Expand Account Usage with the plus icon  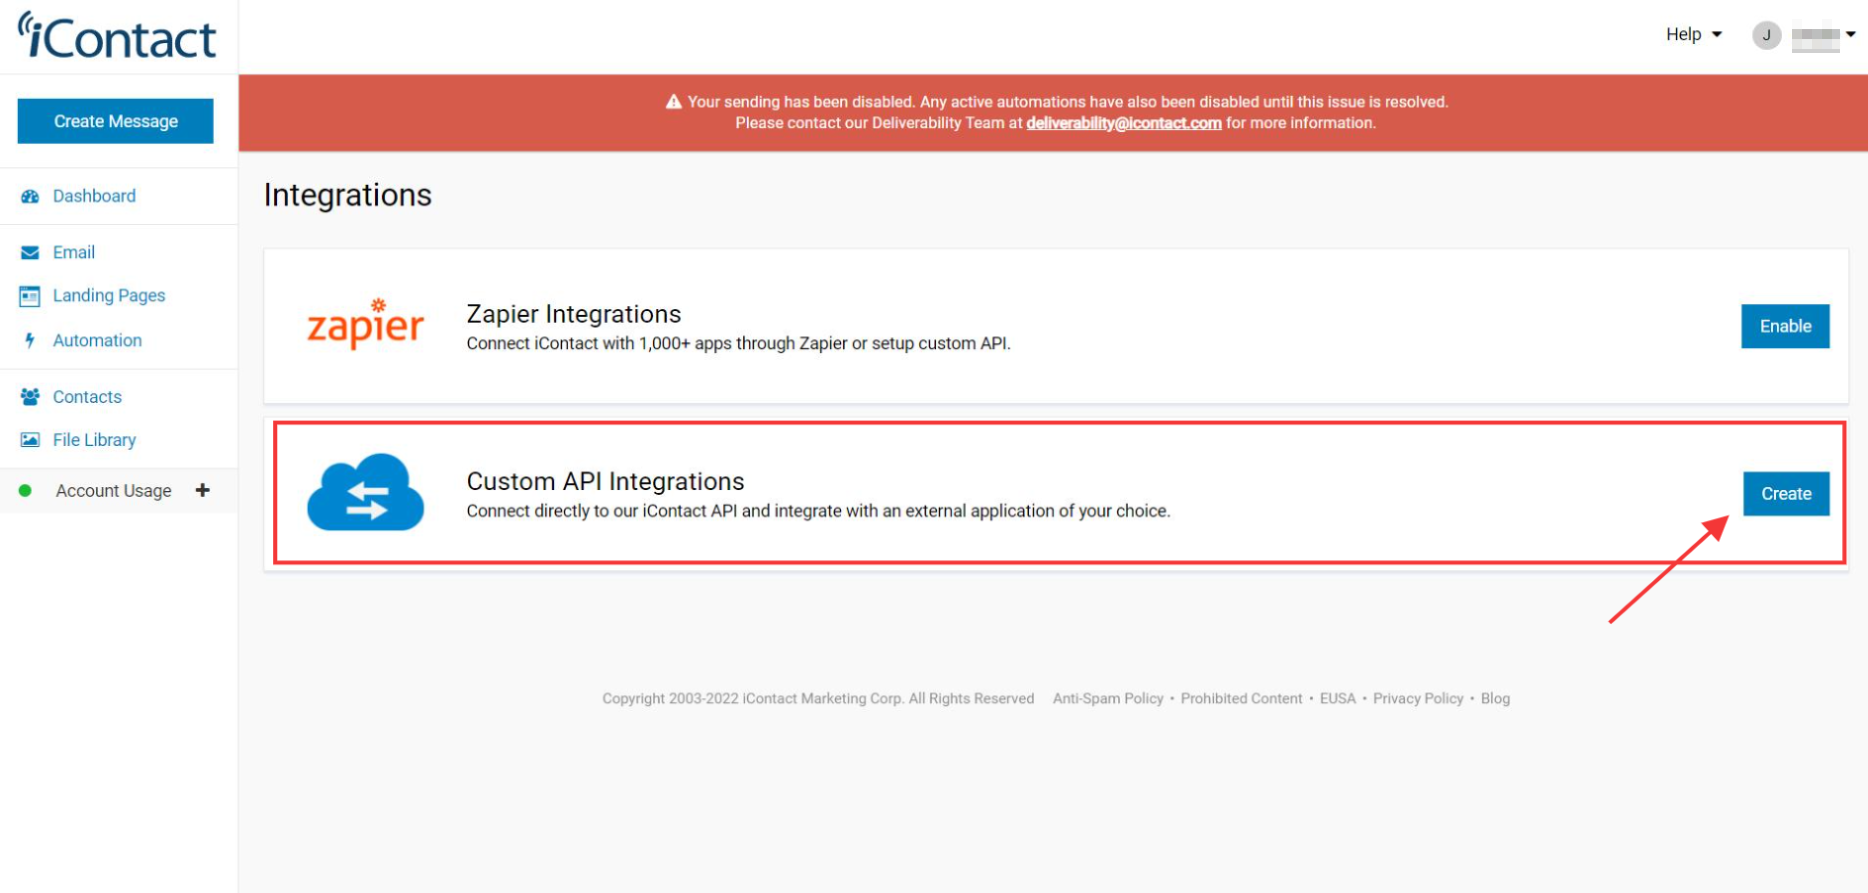point(203,490)
